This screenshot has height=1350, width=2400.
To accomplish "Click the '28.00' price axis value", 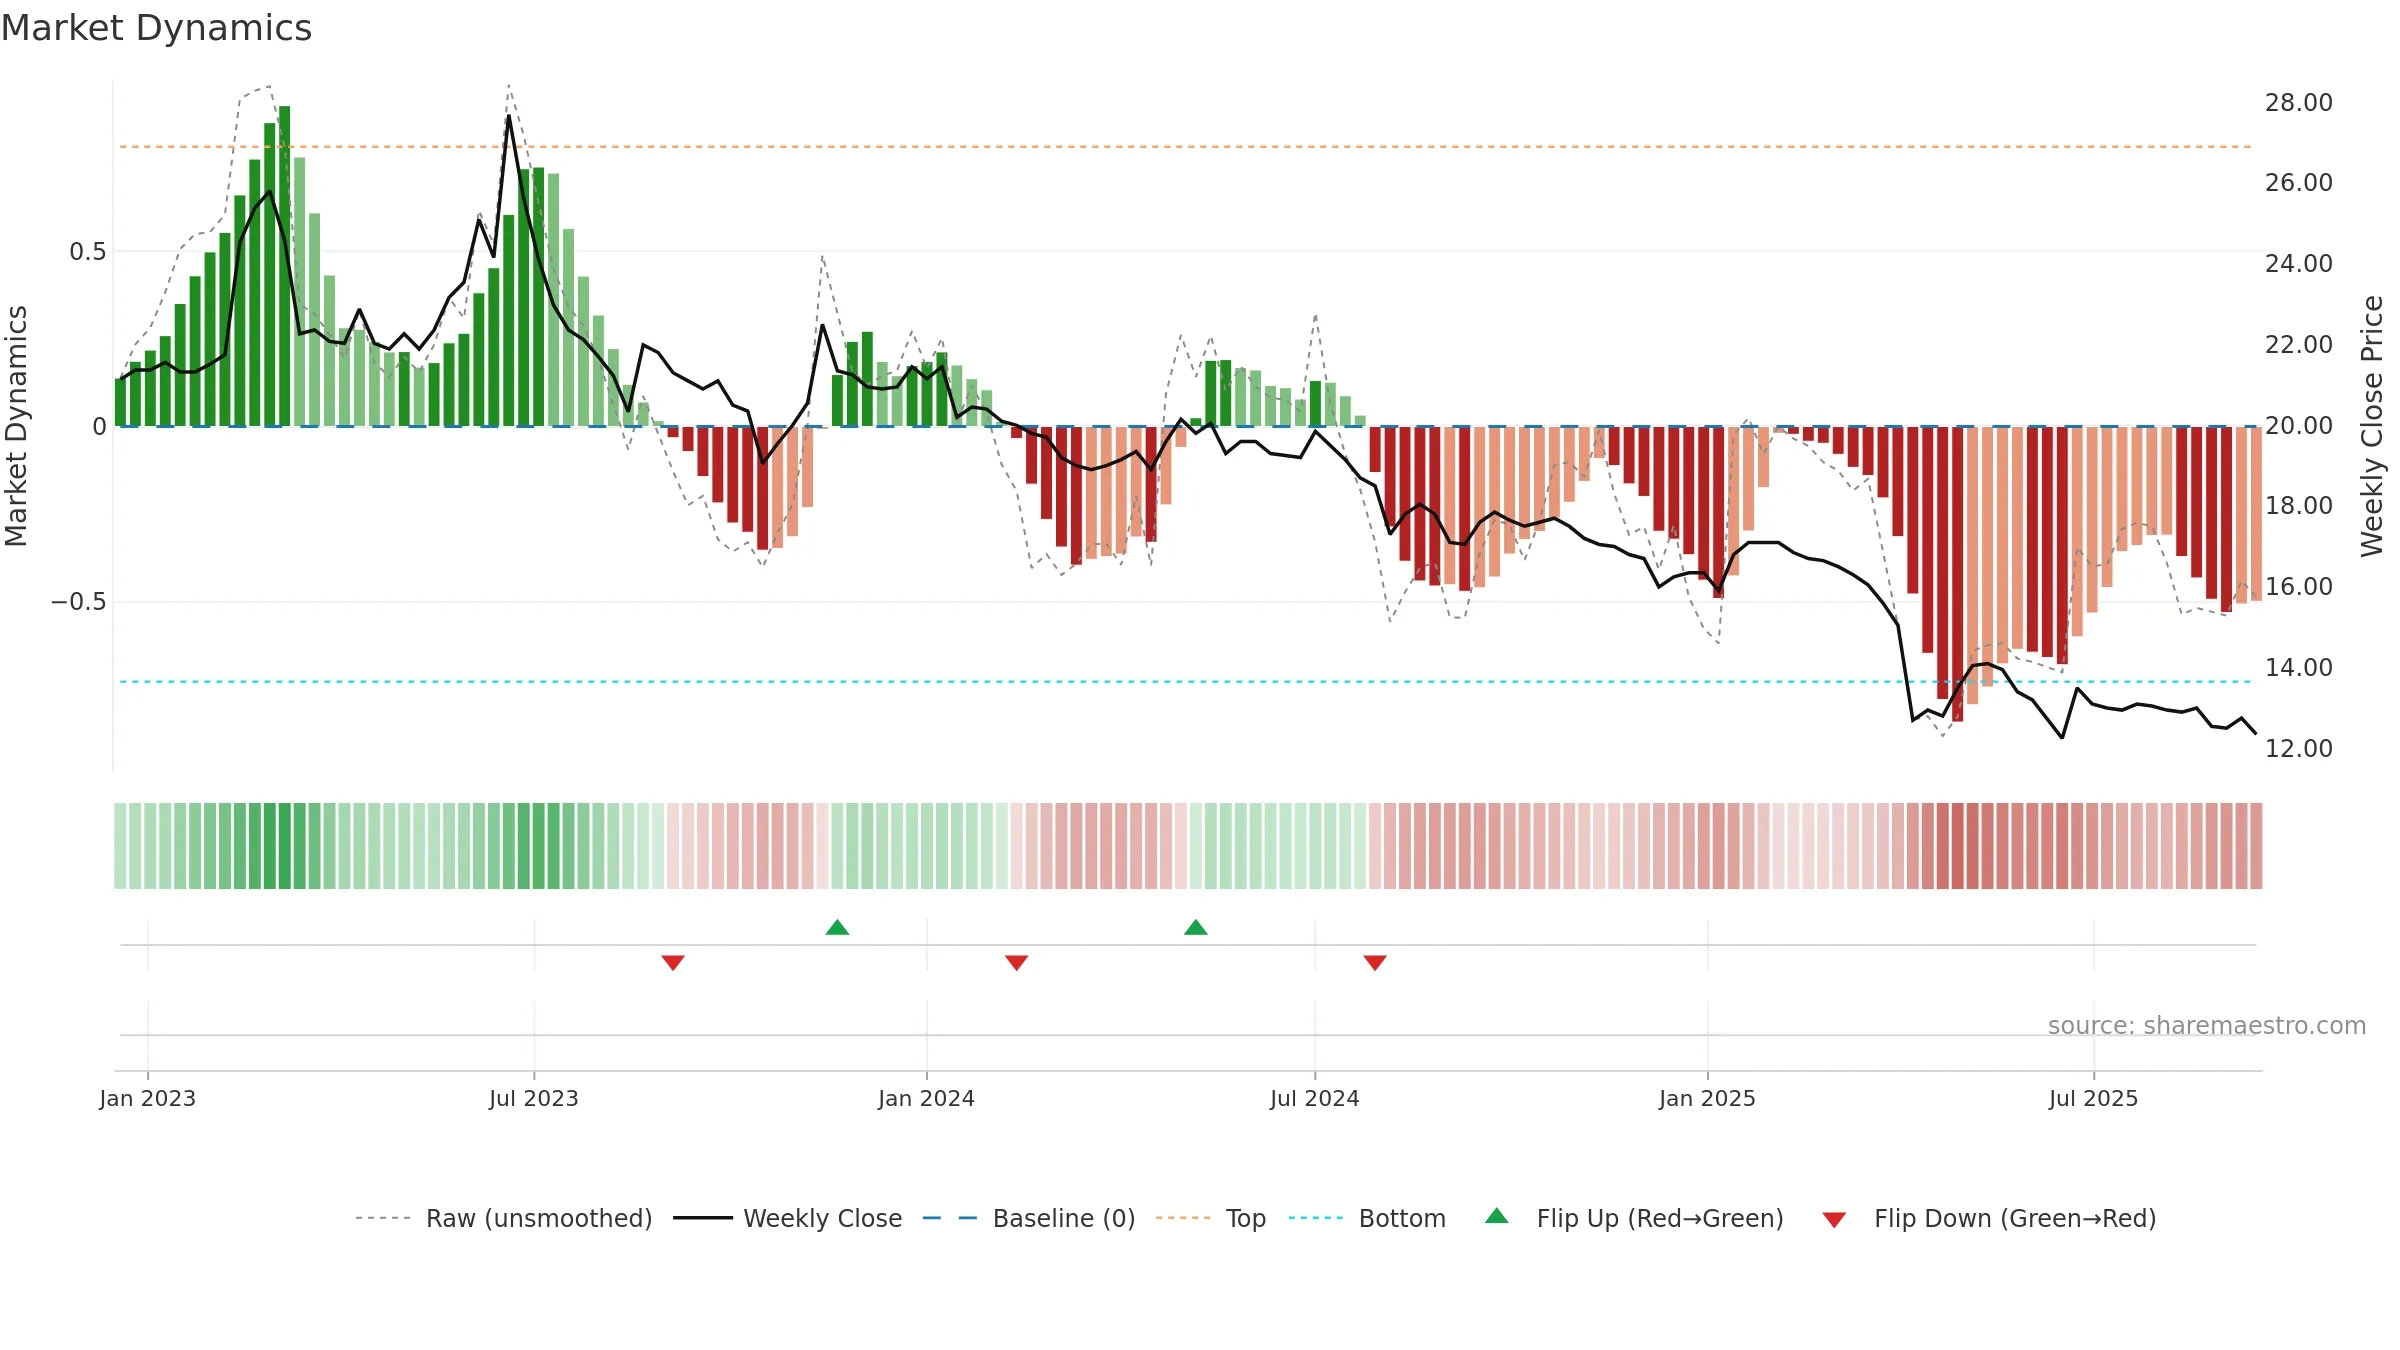I will [2299, 102].
